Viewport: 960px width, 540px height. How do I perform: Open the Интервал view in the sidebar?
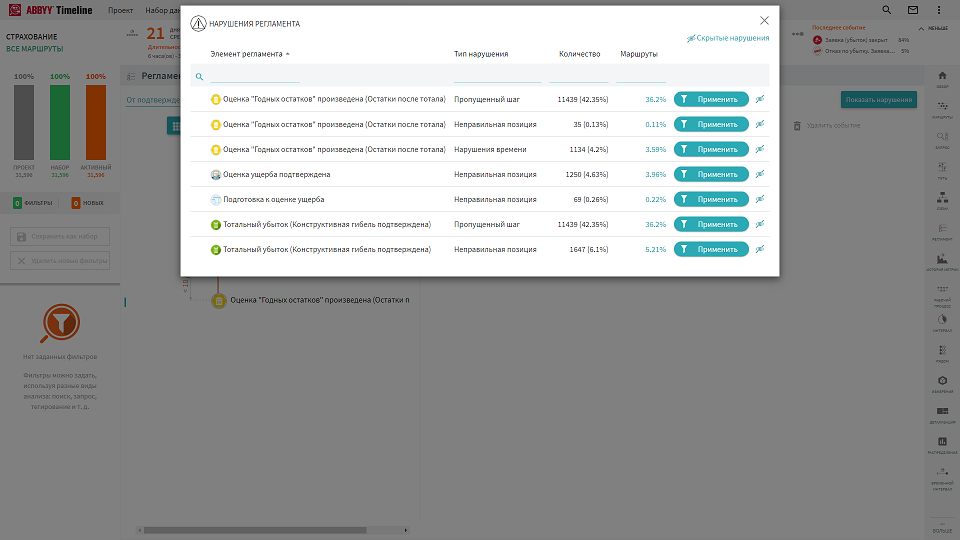[x=942, y=323]
